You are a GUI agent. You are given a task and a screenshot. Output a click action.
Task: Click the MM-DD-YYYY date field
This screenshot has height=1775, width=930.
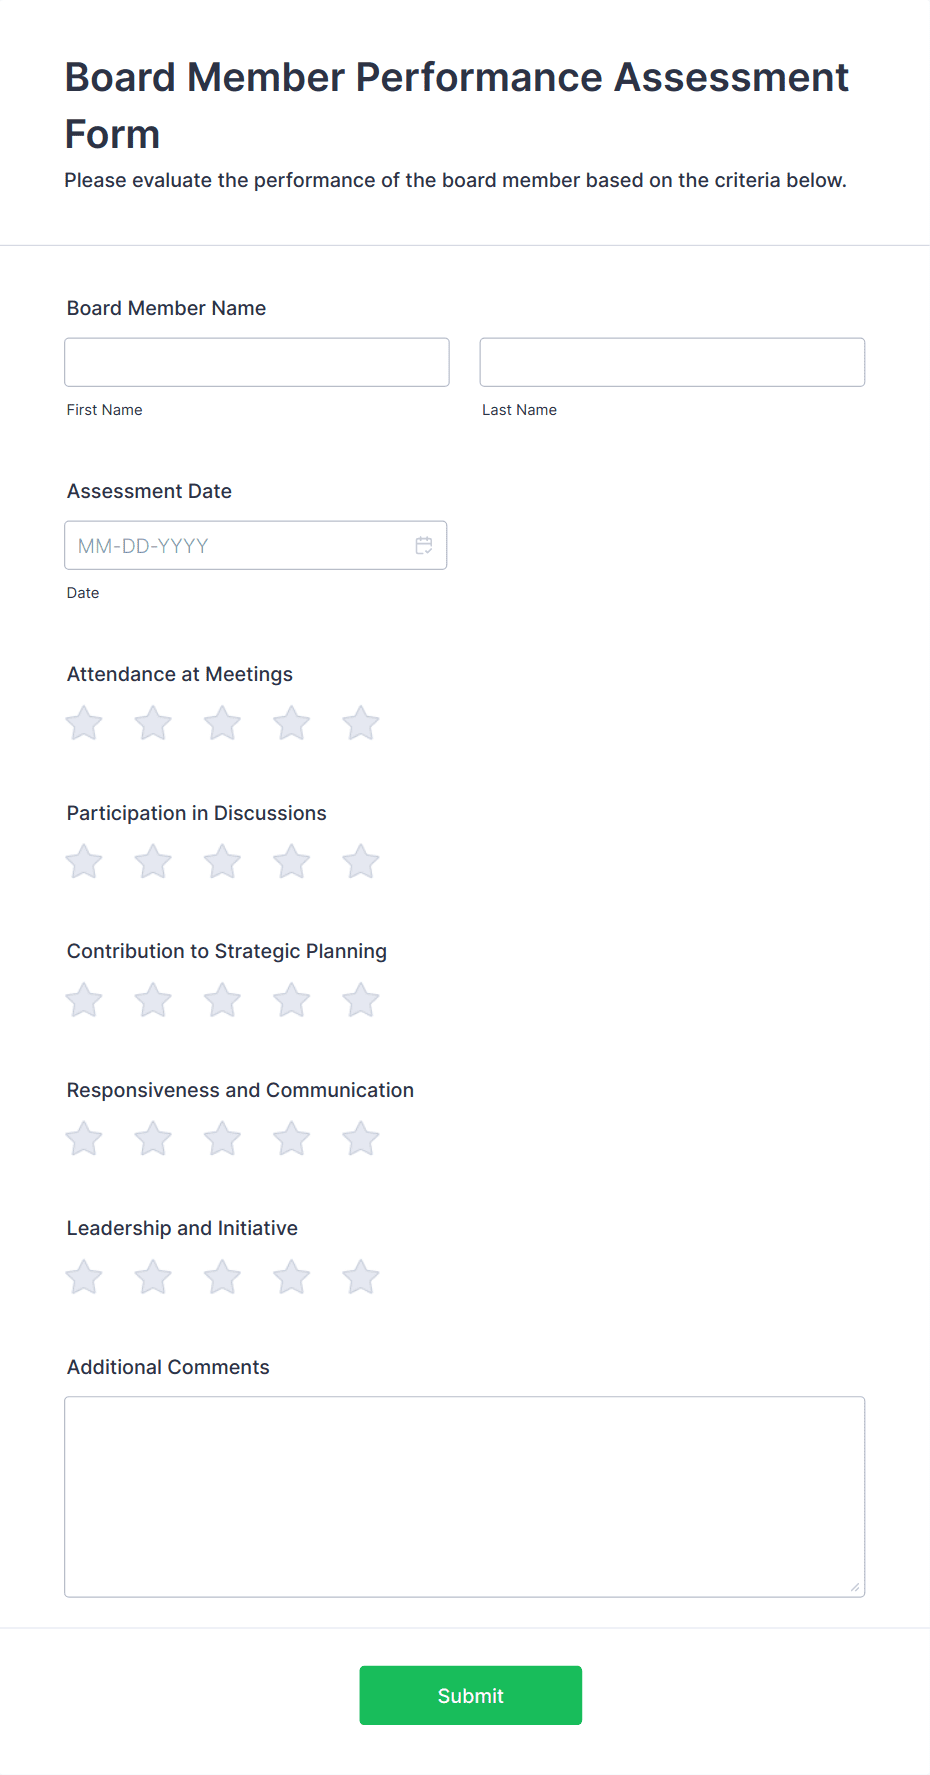tap(256, 545)
